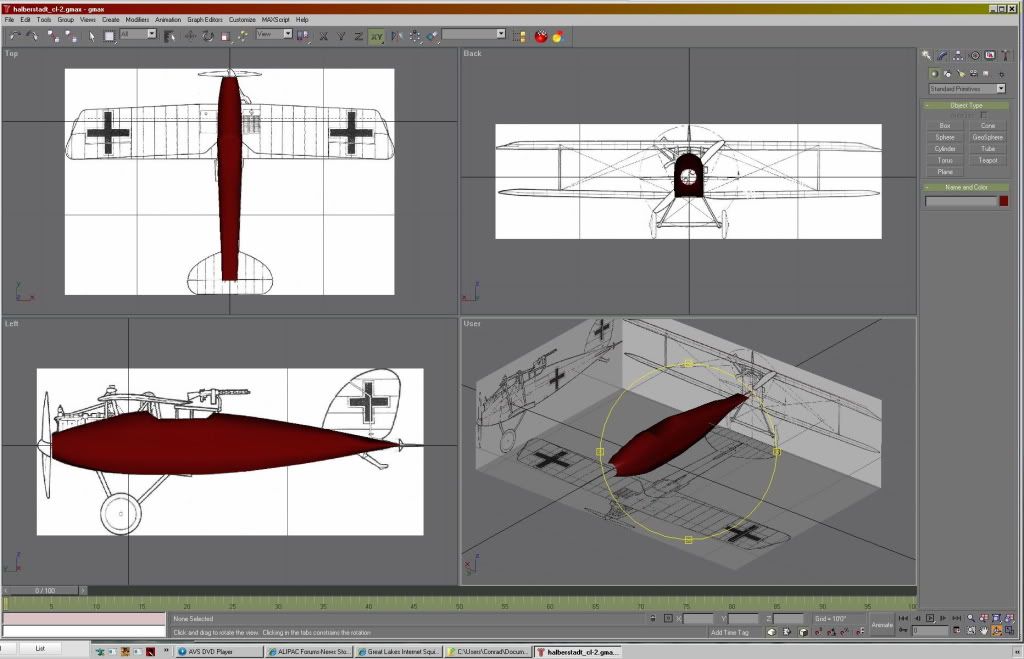This screenshot has height=659, width=1024.
Task: Activate the Select and Move tool
Action: point(190,37)
